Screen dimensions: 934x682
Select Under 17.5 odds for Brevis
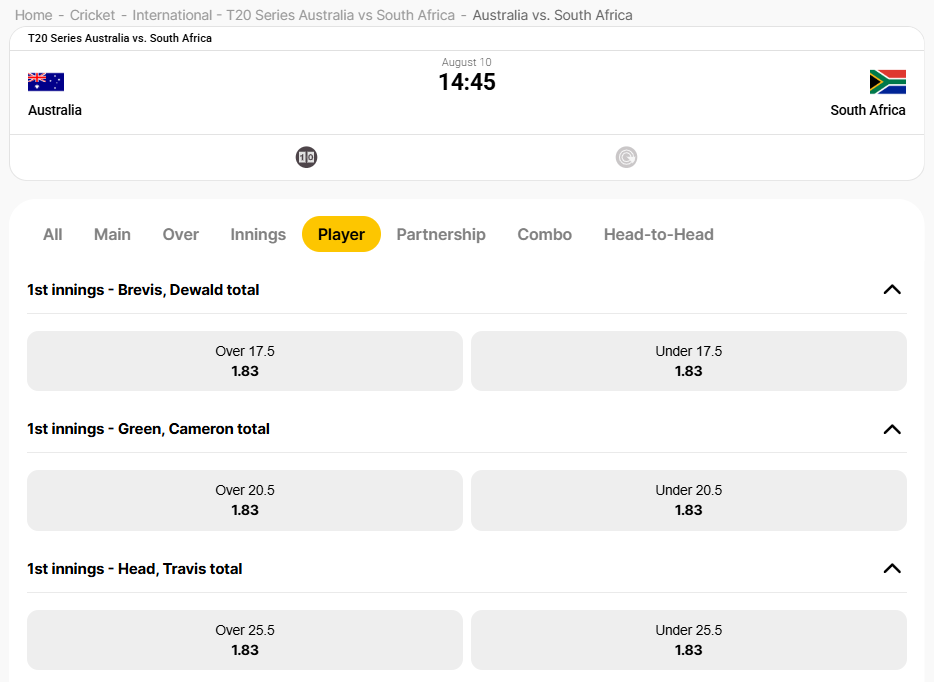[x=688, y=361]
